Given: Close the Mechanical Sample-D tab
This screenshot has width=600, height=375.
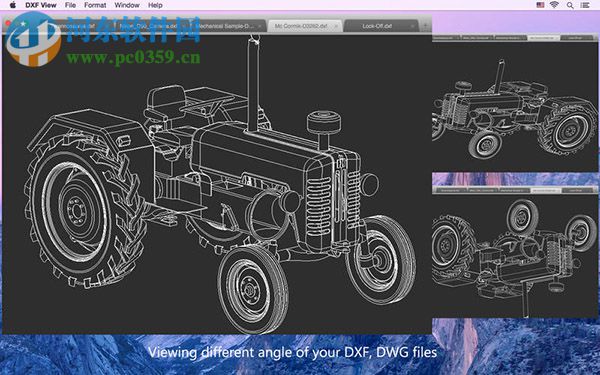Looking at the screenshot, I should [x=260, y=26].
